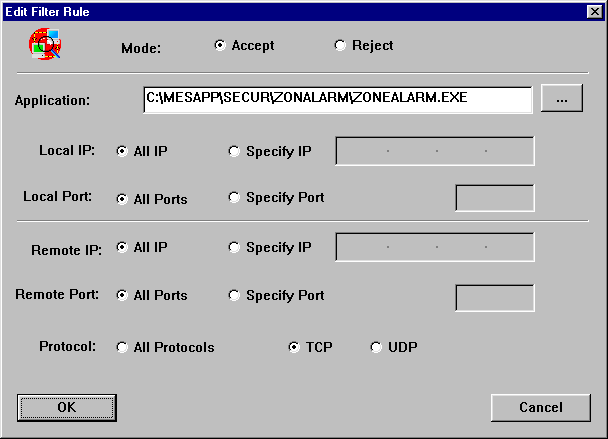Click the Application path text field
Screen dimensions: 608x439
click(x=338, y=100)
